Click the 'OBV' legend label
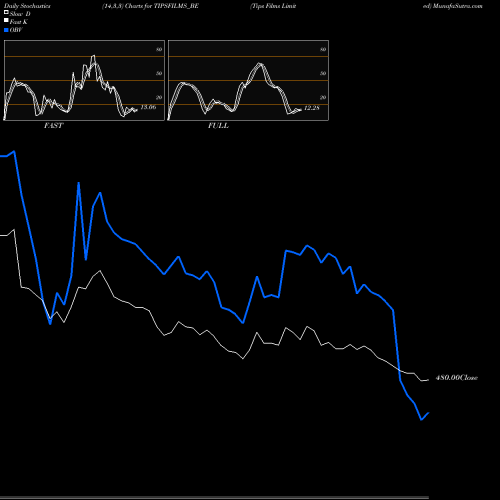Viewport: 500px width, 500px height. (16, 30)
